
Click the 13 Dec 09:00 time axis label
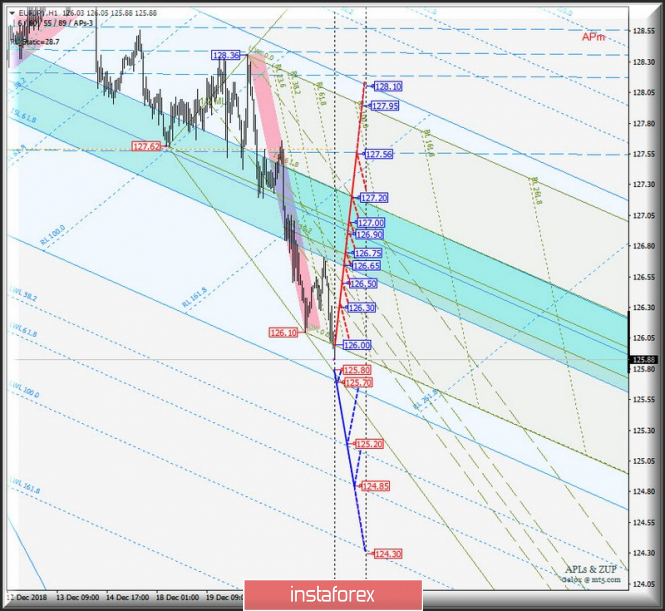[x=78, y=597]
